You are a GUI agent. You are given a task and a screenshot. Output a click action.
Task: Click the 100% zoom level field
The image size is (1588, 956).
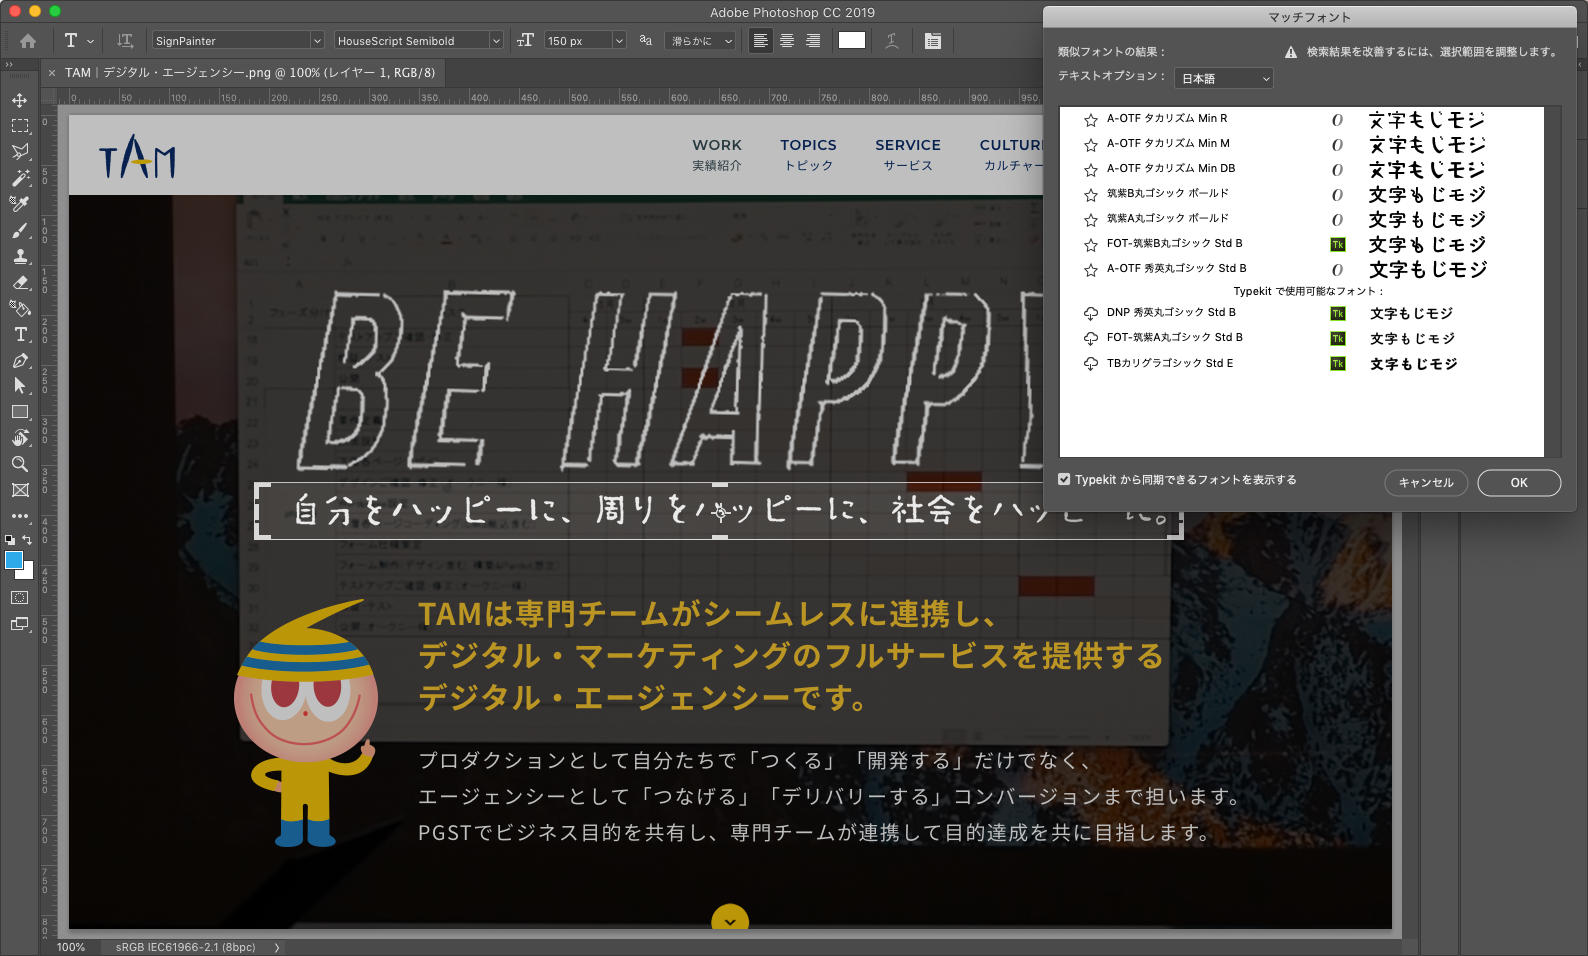pos(71,947)
